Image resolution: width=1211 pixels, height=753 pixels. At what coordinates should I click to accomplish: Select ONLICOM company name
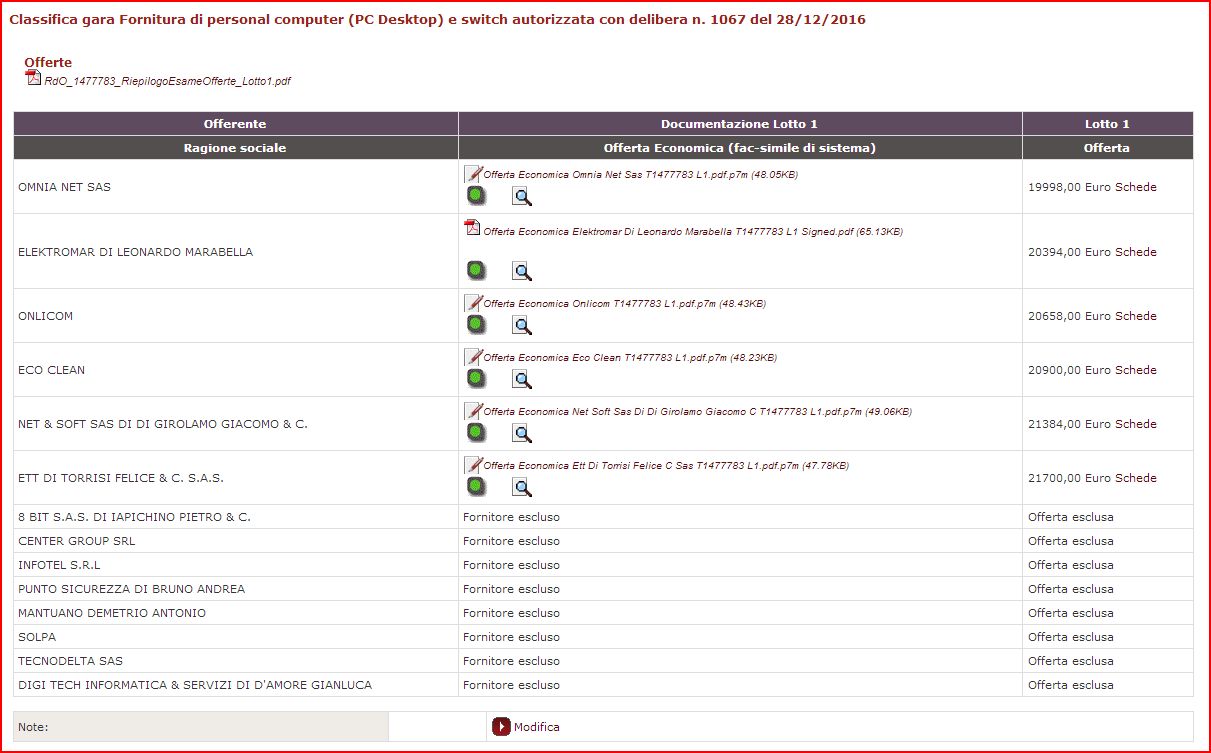pos(46,316)
